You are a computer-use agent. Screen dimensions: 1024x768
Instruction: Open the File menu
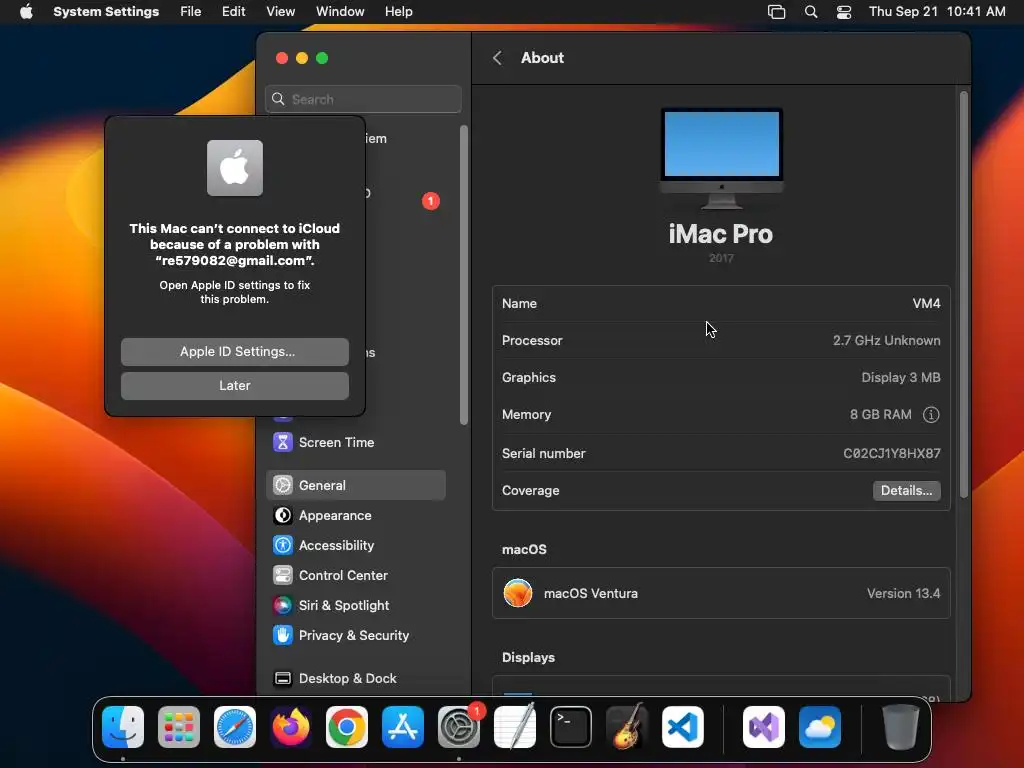191,12
